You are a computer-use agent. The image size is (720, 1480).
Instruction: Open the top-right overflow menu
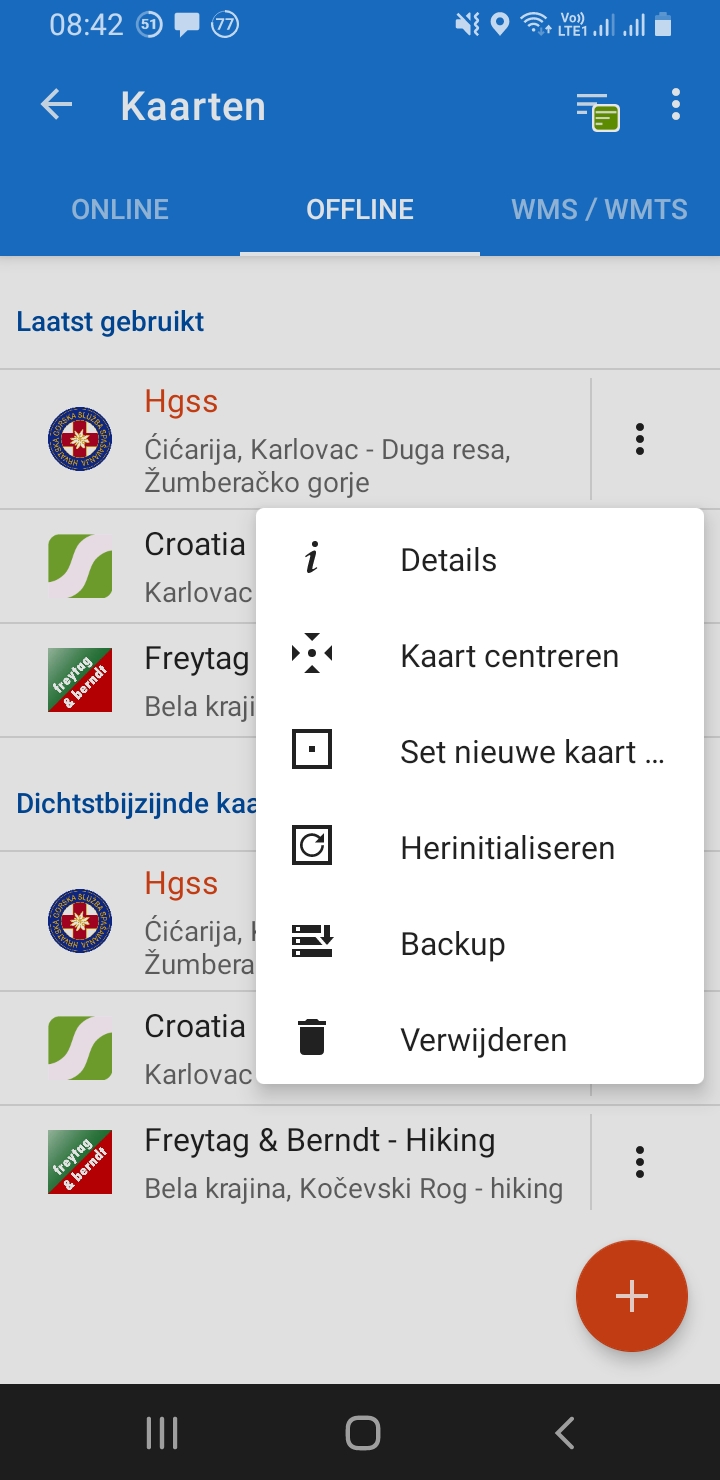tap(676, 105)
